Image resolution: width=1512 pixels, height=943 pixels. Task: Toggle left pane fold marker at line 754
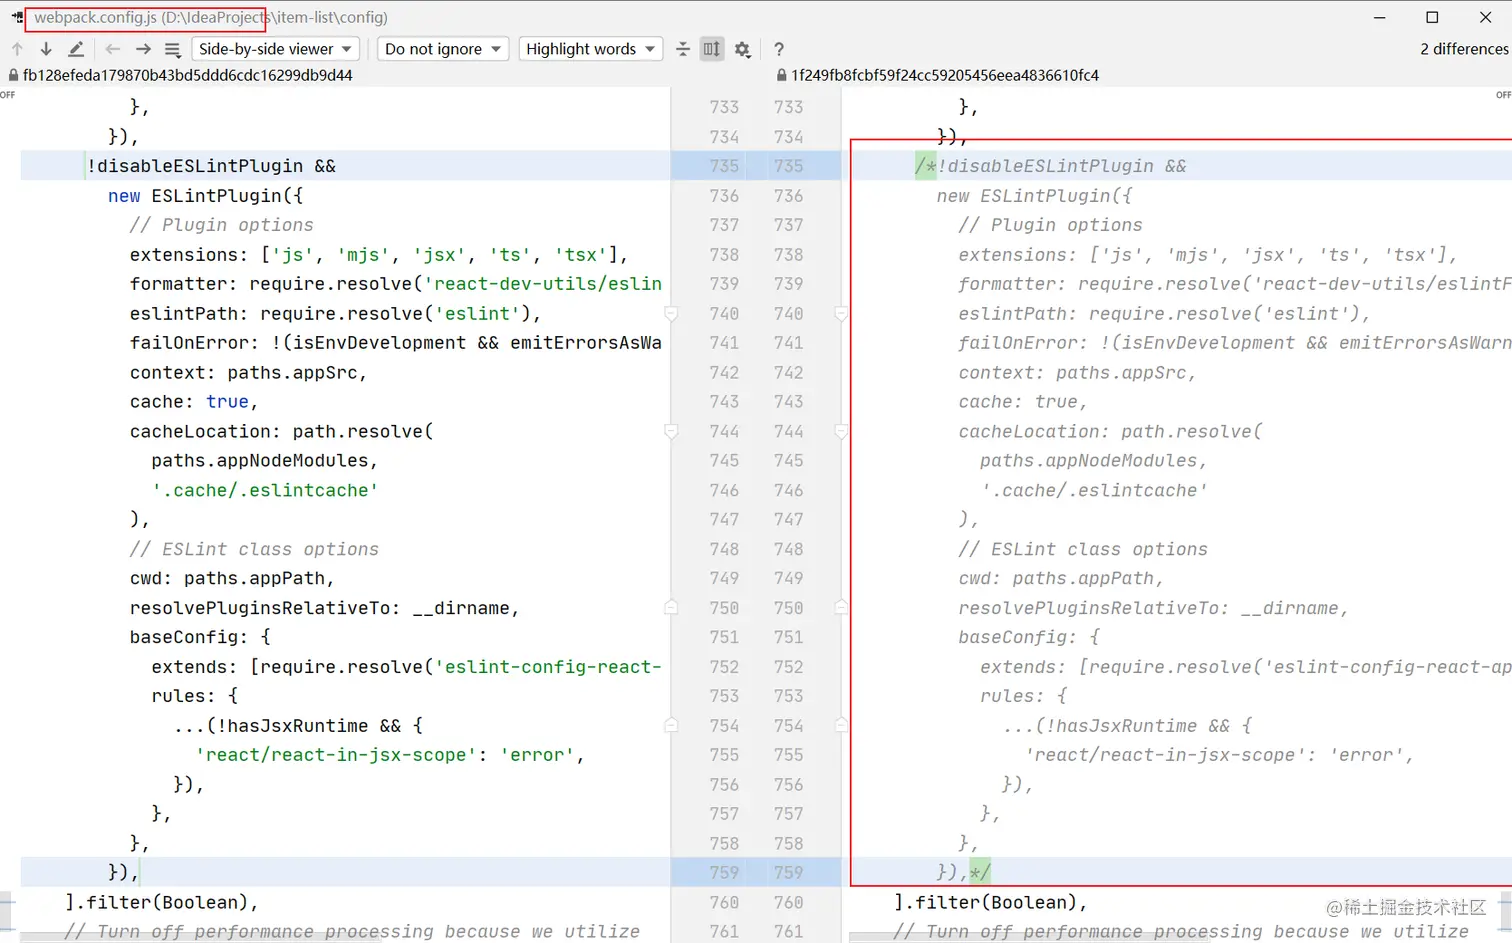tap(671, 725)
